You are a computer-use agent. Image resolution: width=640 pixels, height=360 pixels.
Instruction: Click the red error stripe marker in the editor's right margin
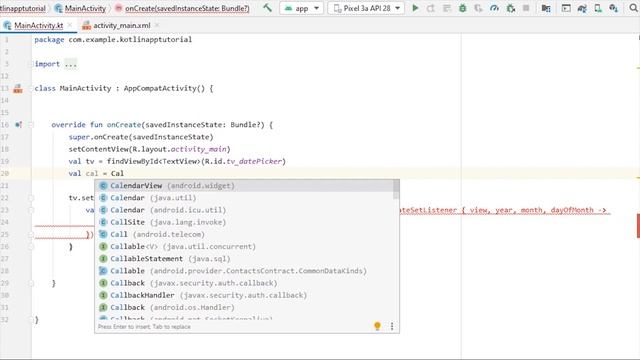click(638, 225)
